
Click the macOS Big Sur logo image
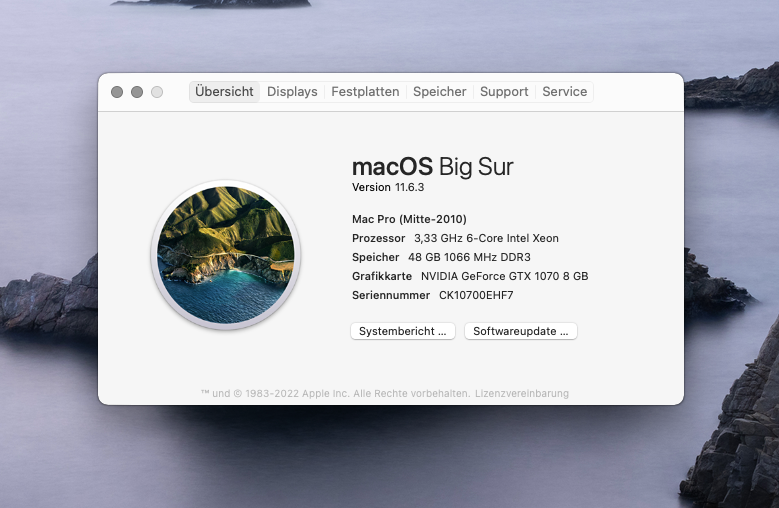(226, 255)
